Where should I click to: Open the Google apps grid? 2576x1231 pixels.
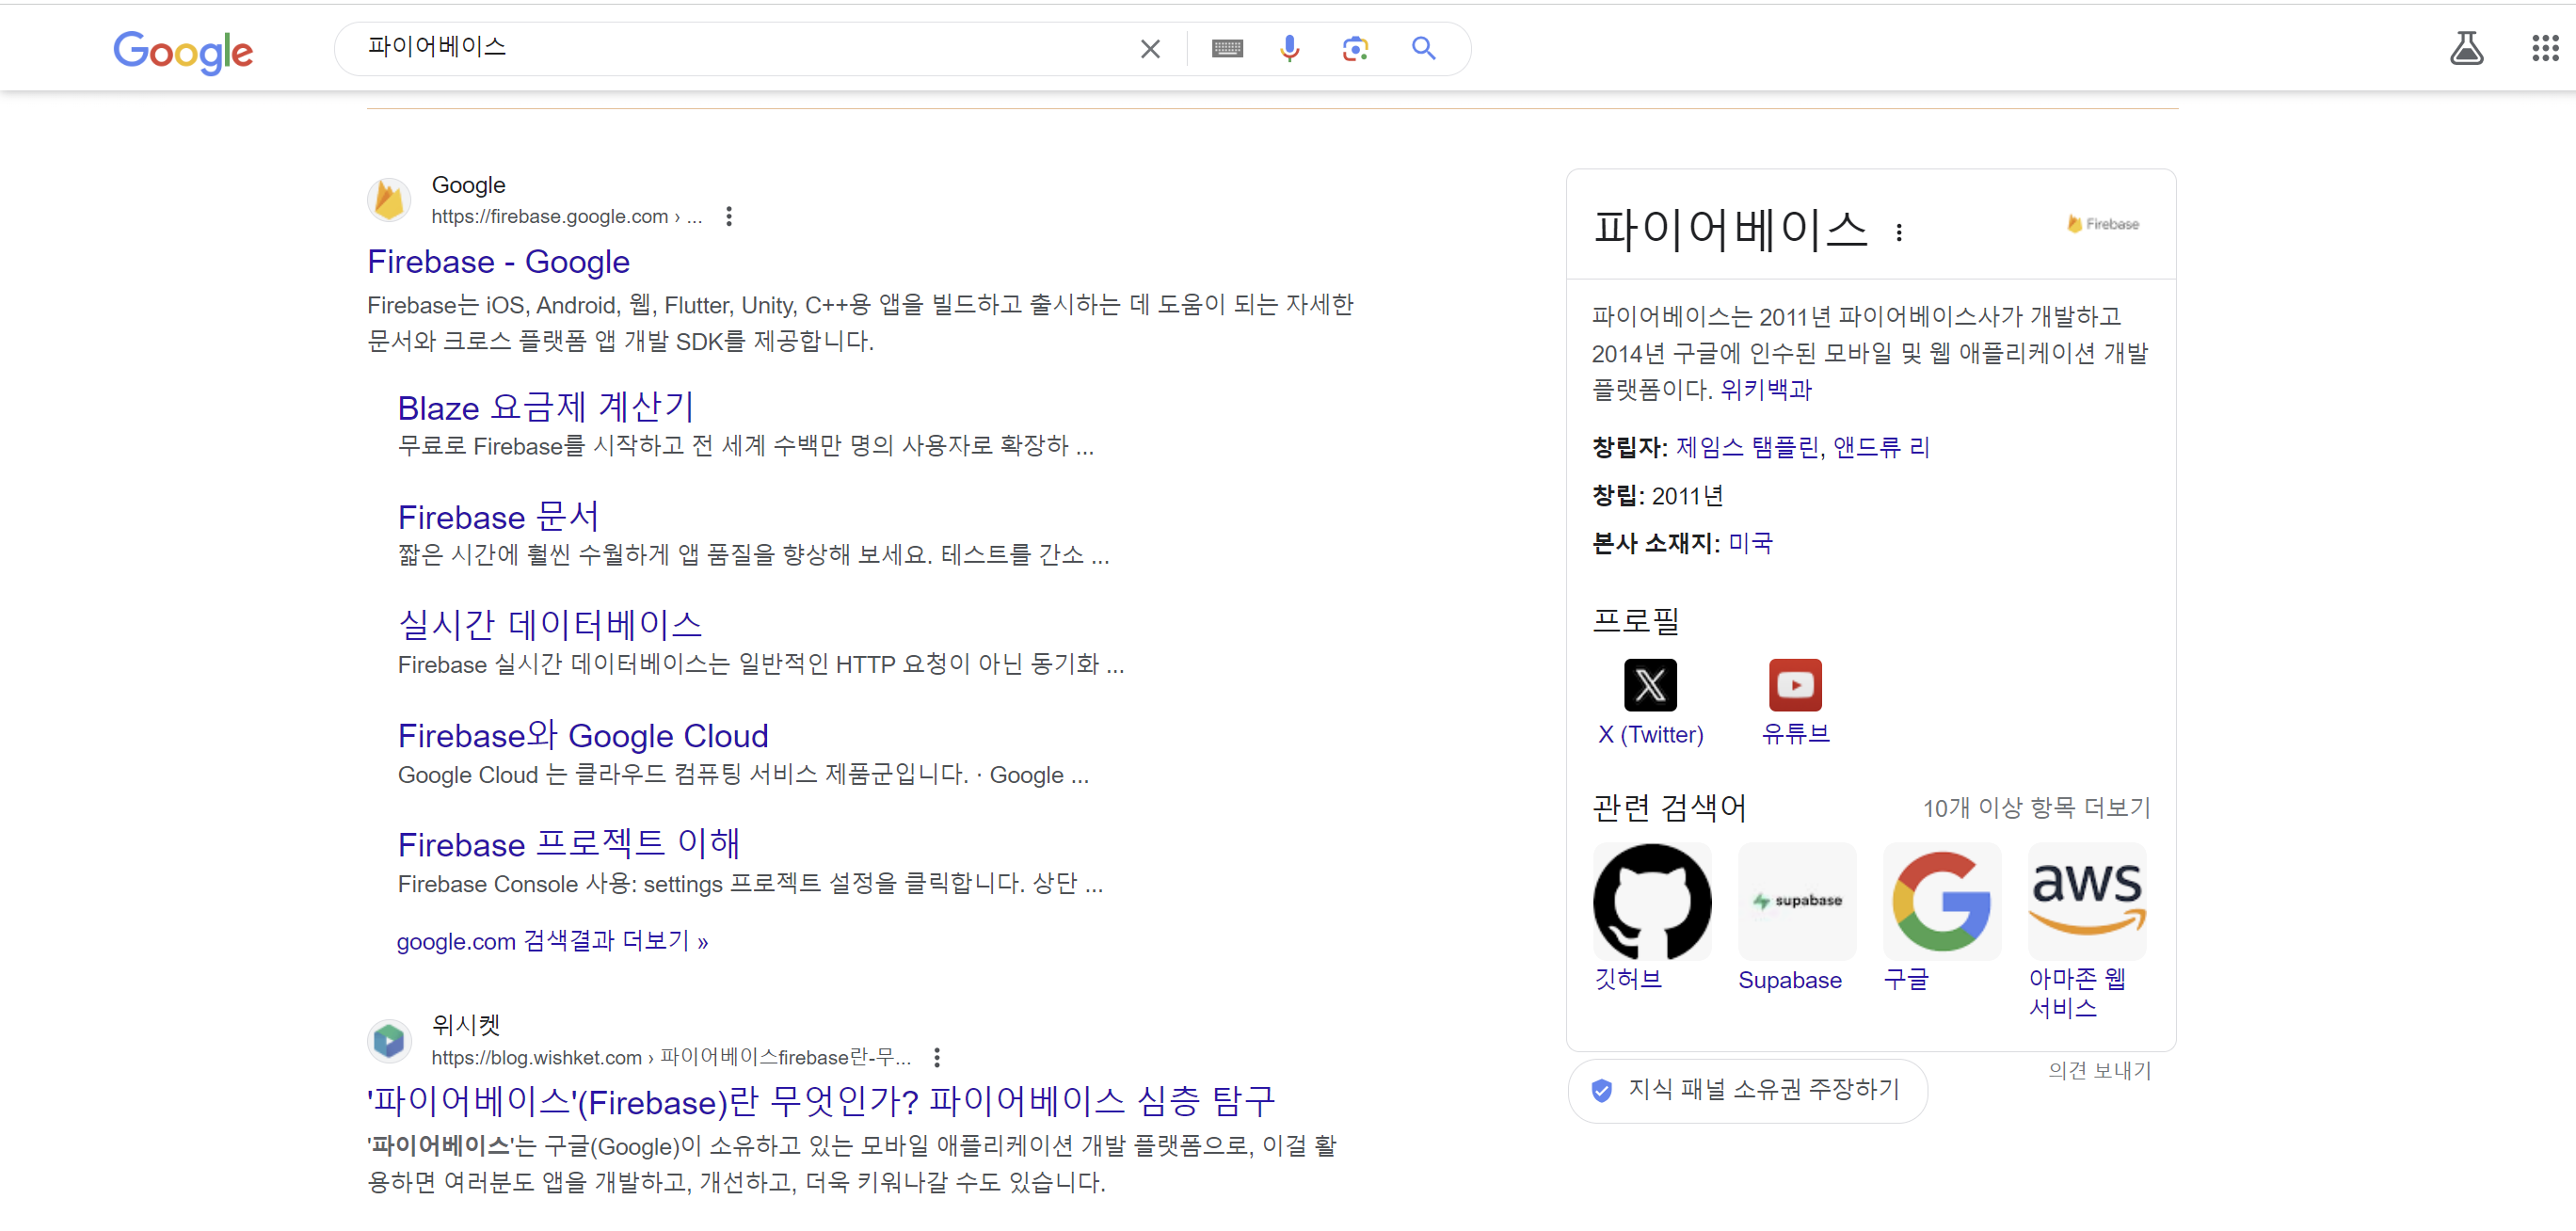(x=2544, y=48)
